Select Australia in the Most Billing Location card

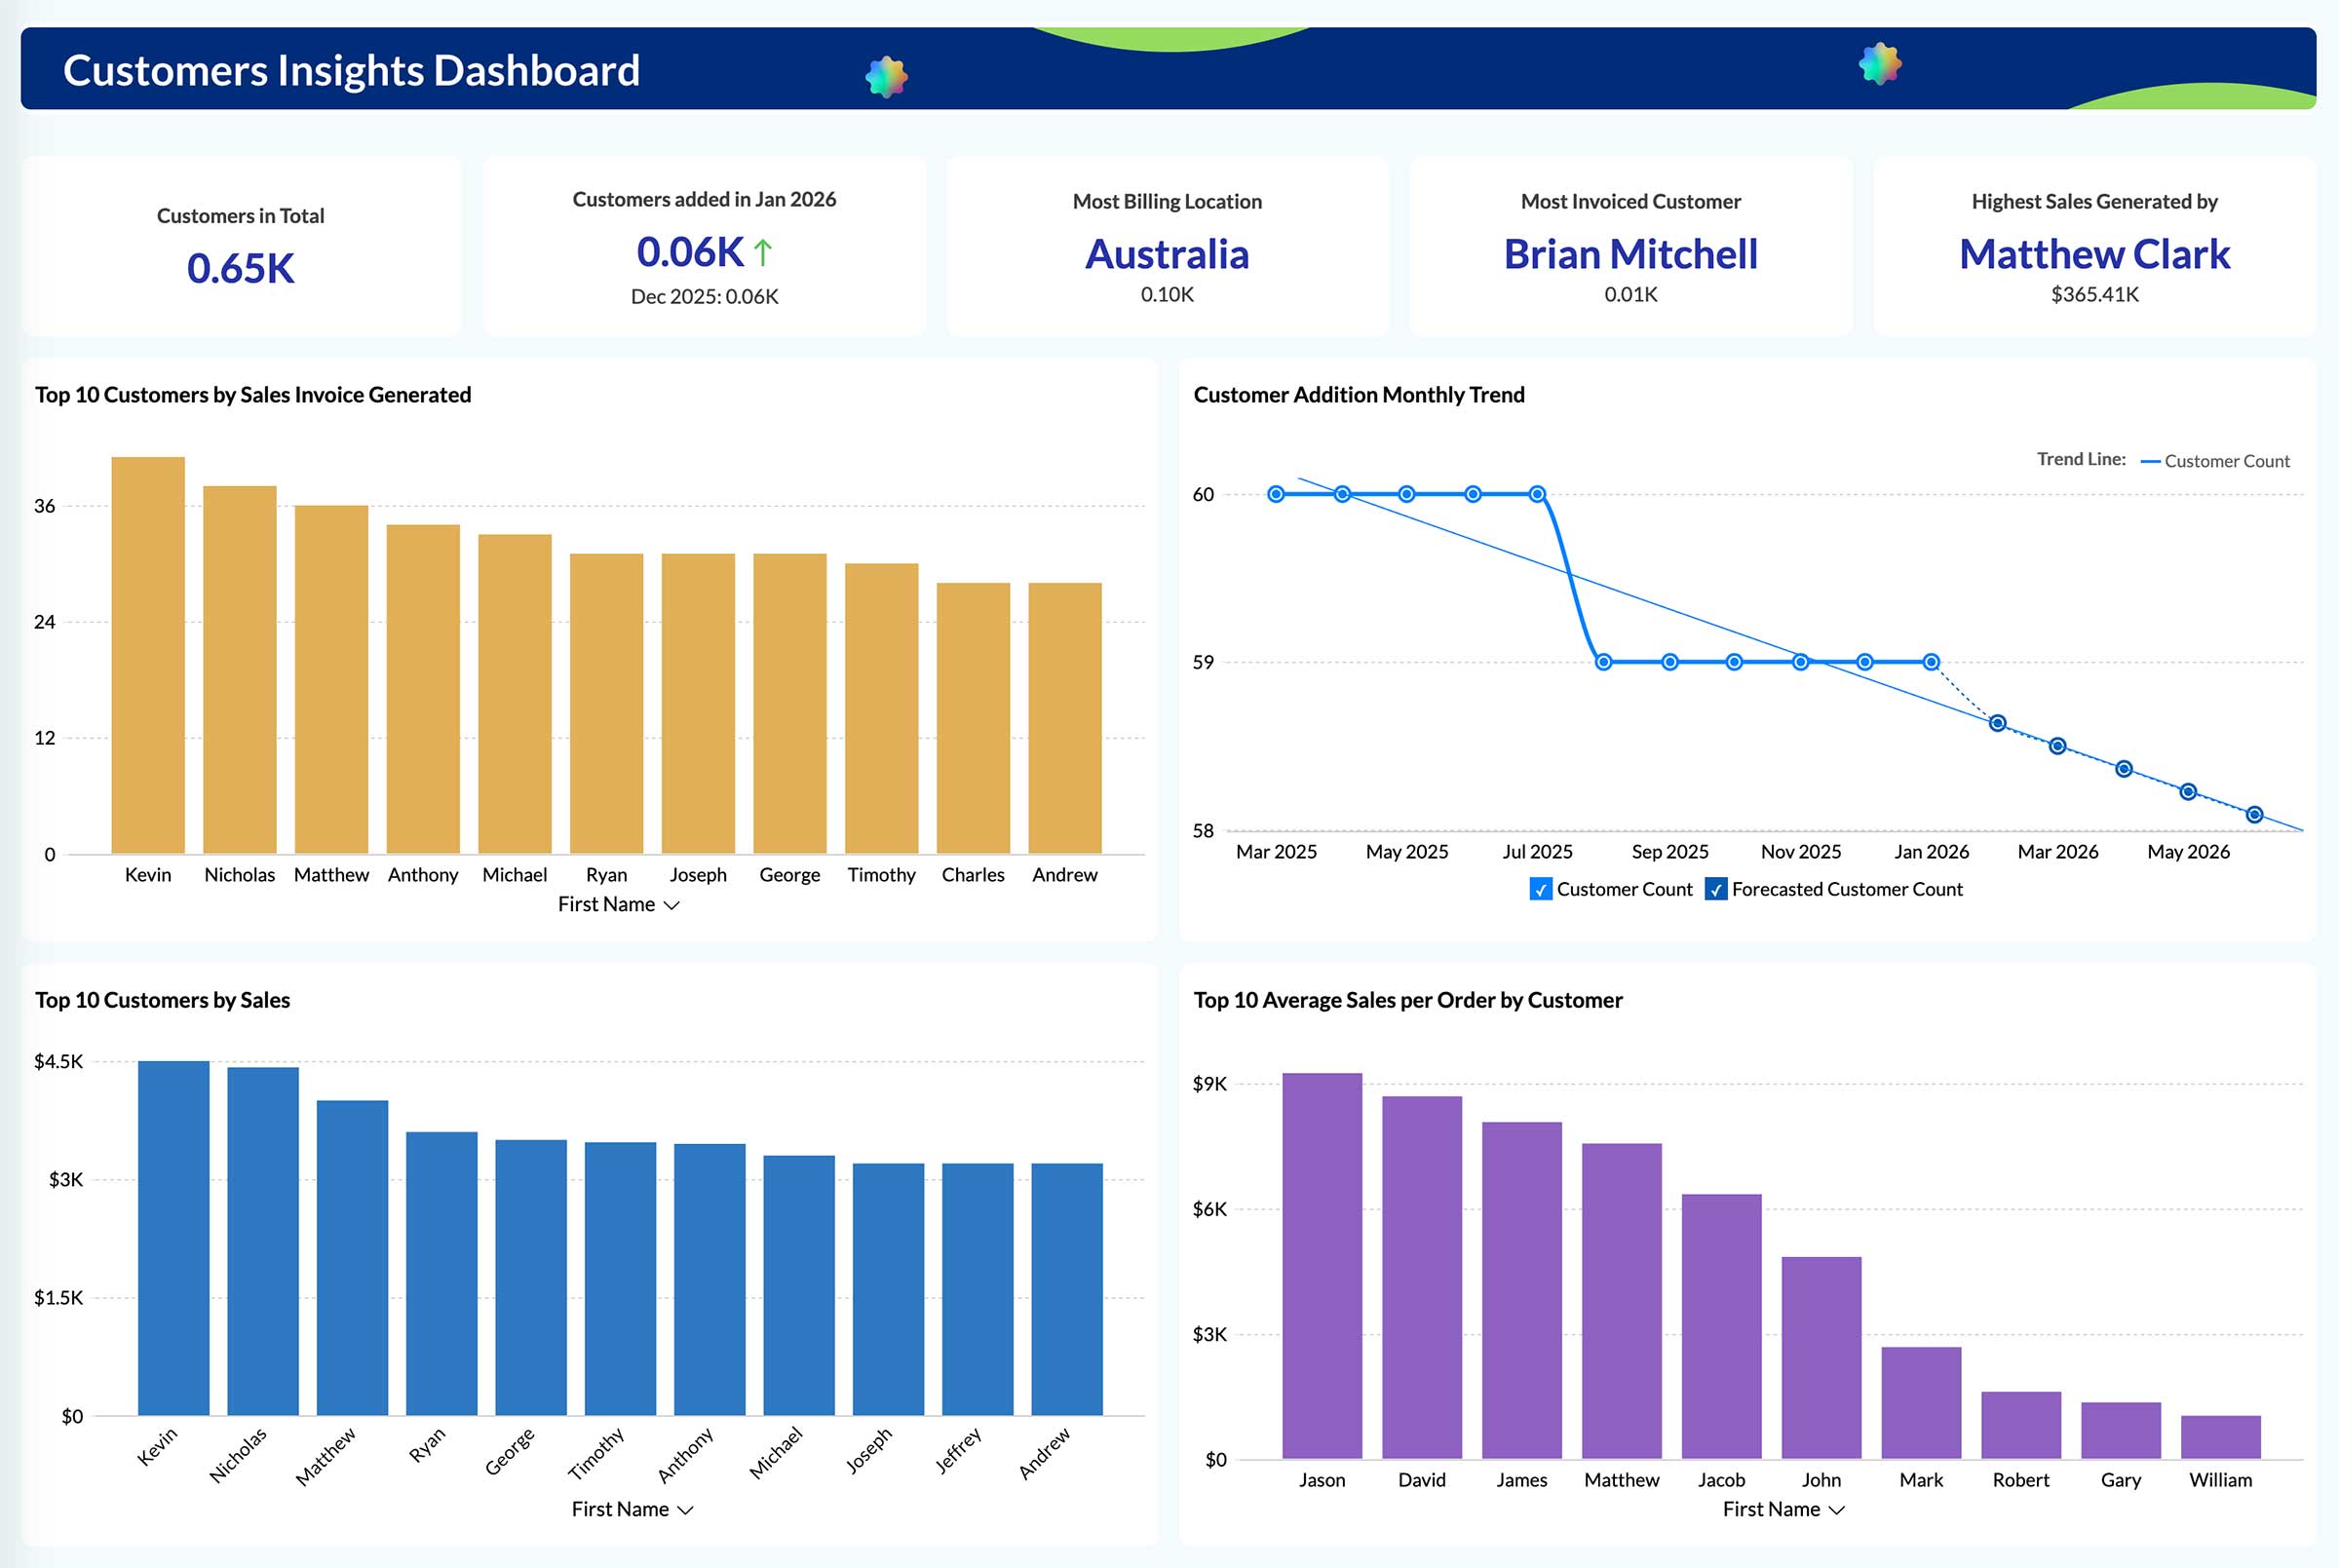(1166, 255)
